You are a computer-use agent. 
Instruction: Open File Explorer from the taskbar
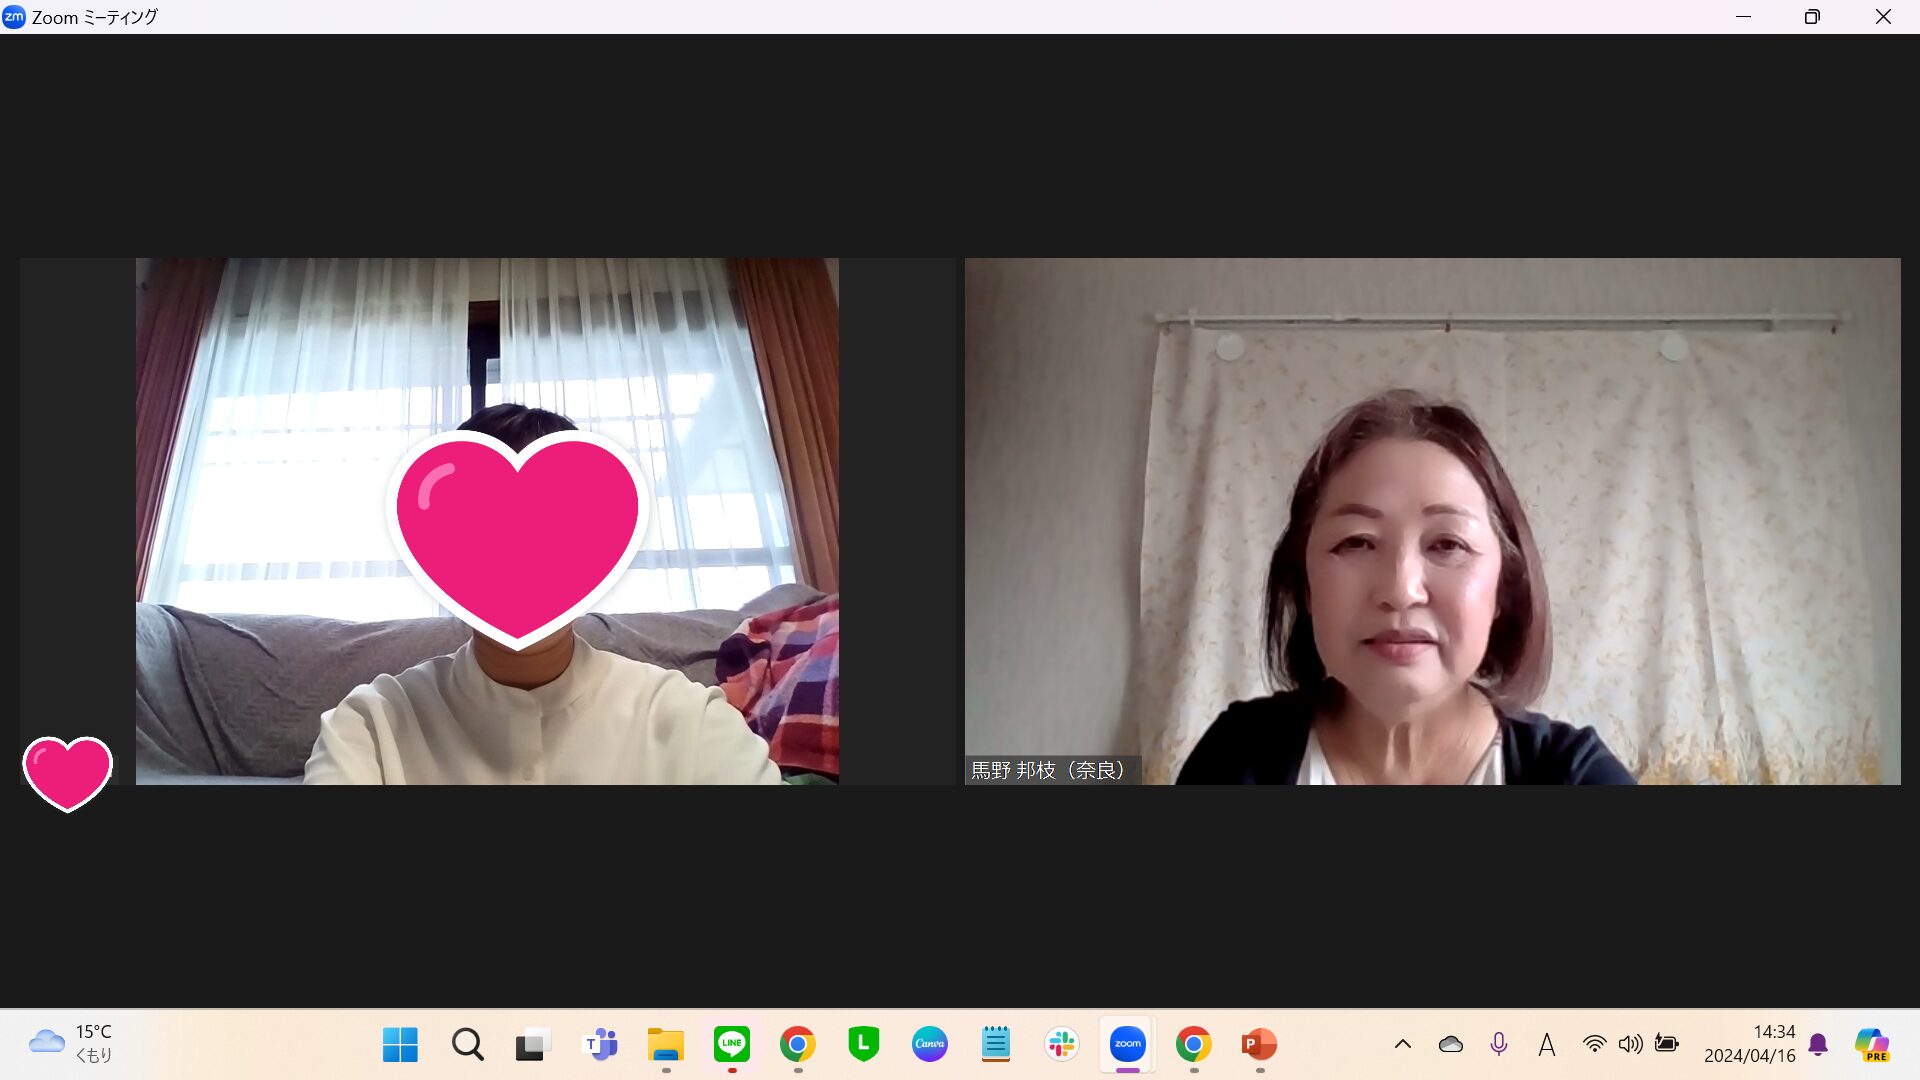pos(665,1045)
